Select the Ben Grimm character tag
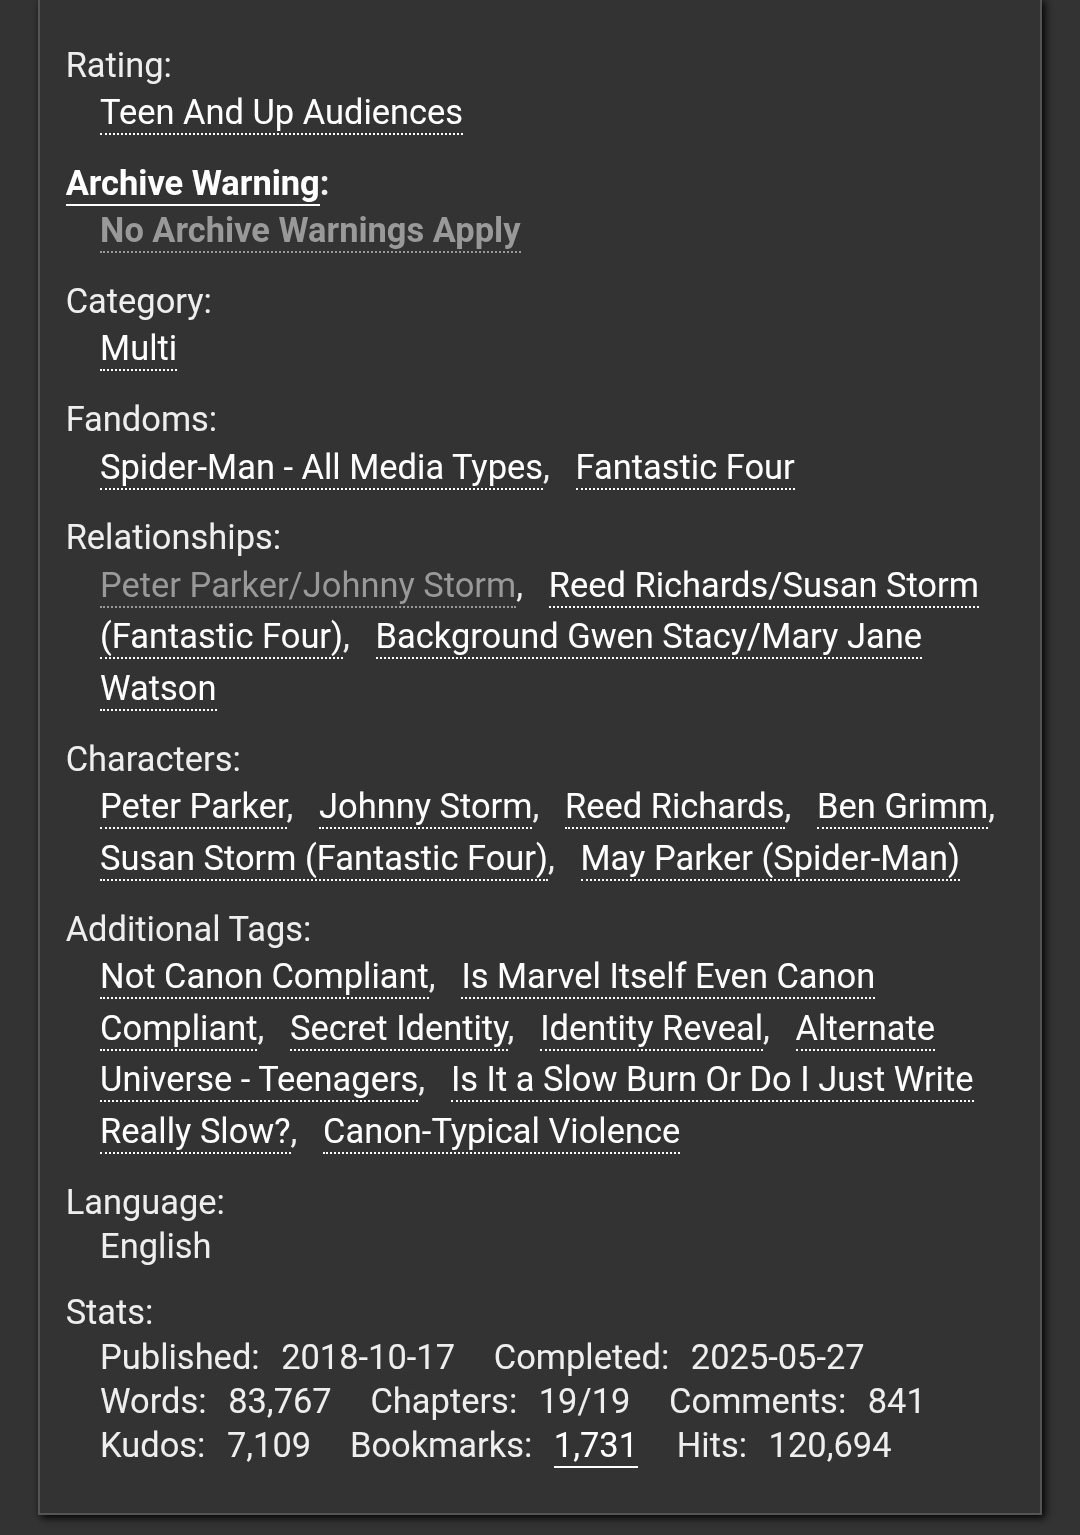 click(903, 807)
